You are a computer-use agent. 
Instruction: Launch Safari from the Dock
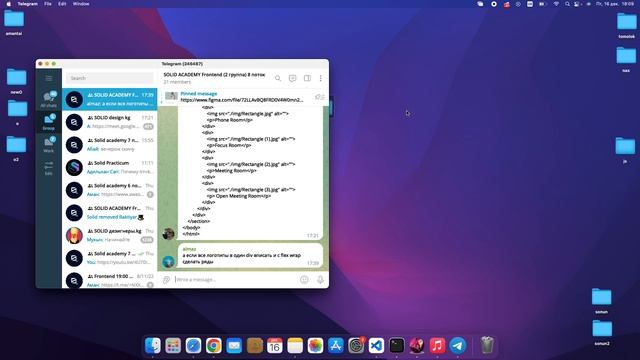pyautogui.click(x=193, y=345)
